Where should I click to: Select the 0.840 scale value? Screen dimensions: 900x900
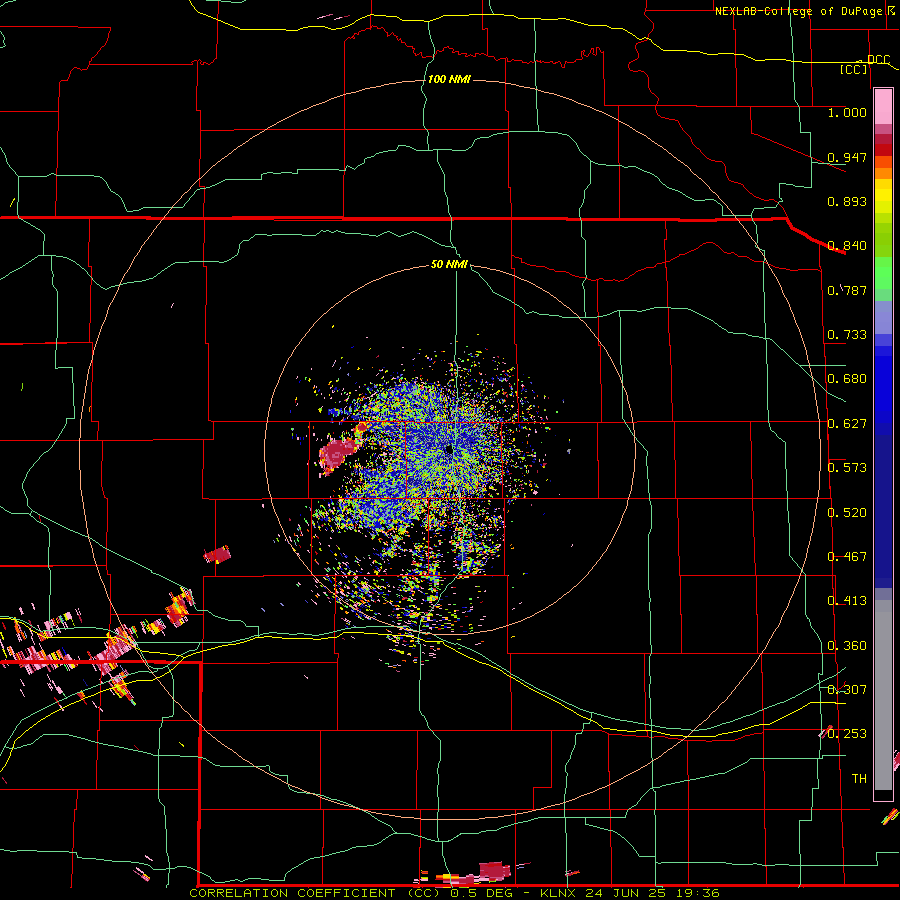(847, 245)
